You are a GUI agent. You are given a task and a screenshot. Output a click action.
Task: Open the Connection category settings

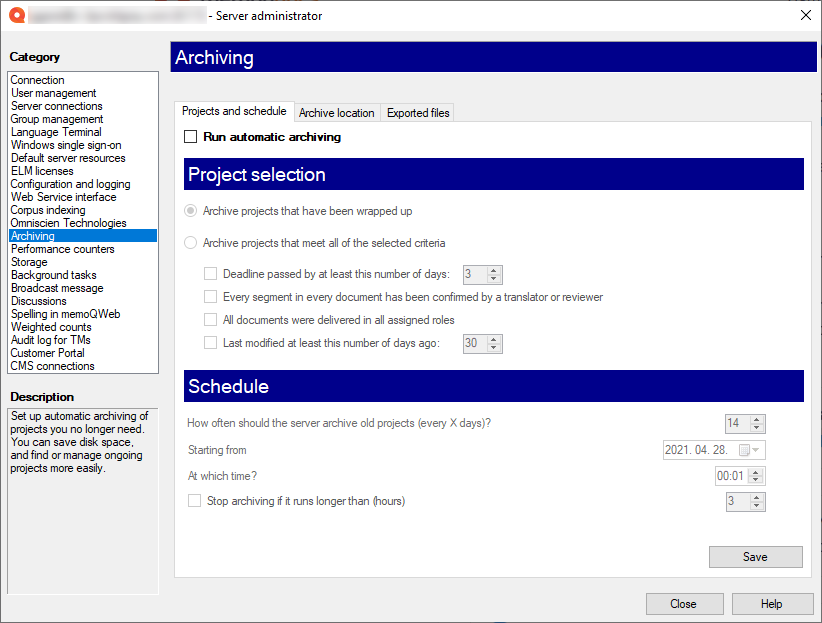(37, 79)
